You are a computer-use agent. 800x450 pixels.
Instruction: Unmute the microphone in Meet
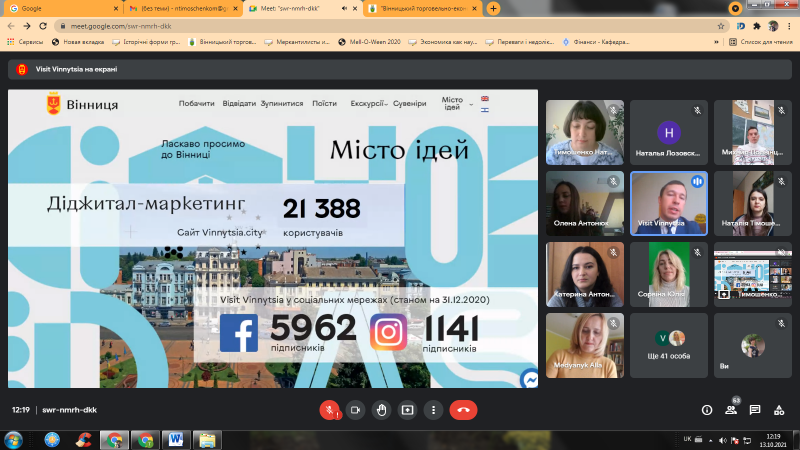click(x=330, y=410)
